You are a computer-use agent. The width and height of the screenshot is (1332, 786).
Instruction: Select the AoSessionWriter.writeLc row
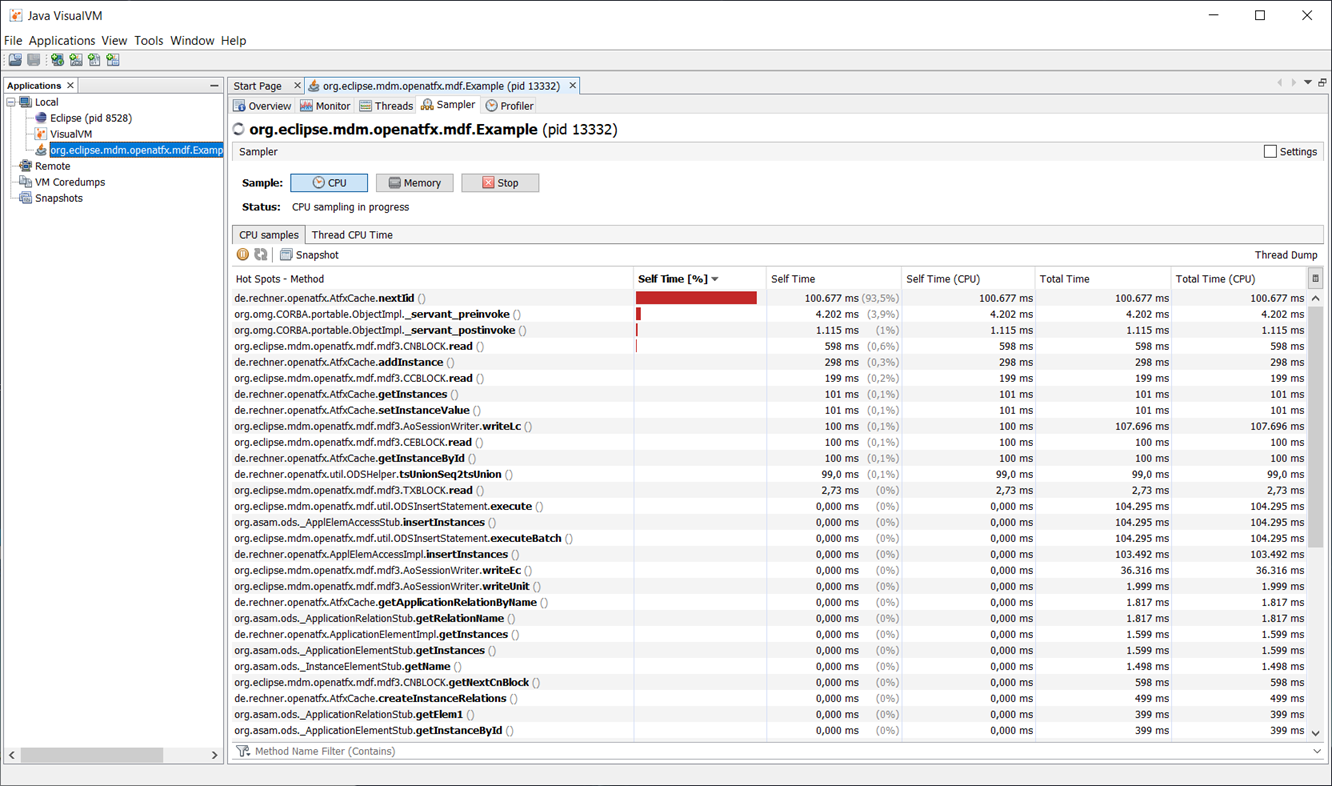tap(769, 426)
